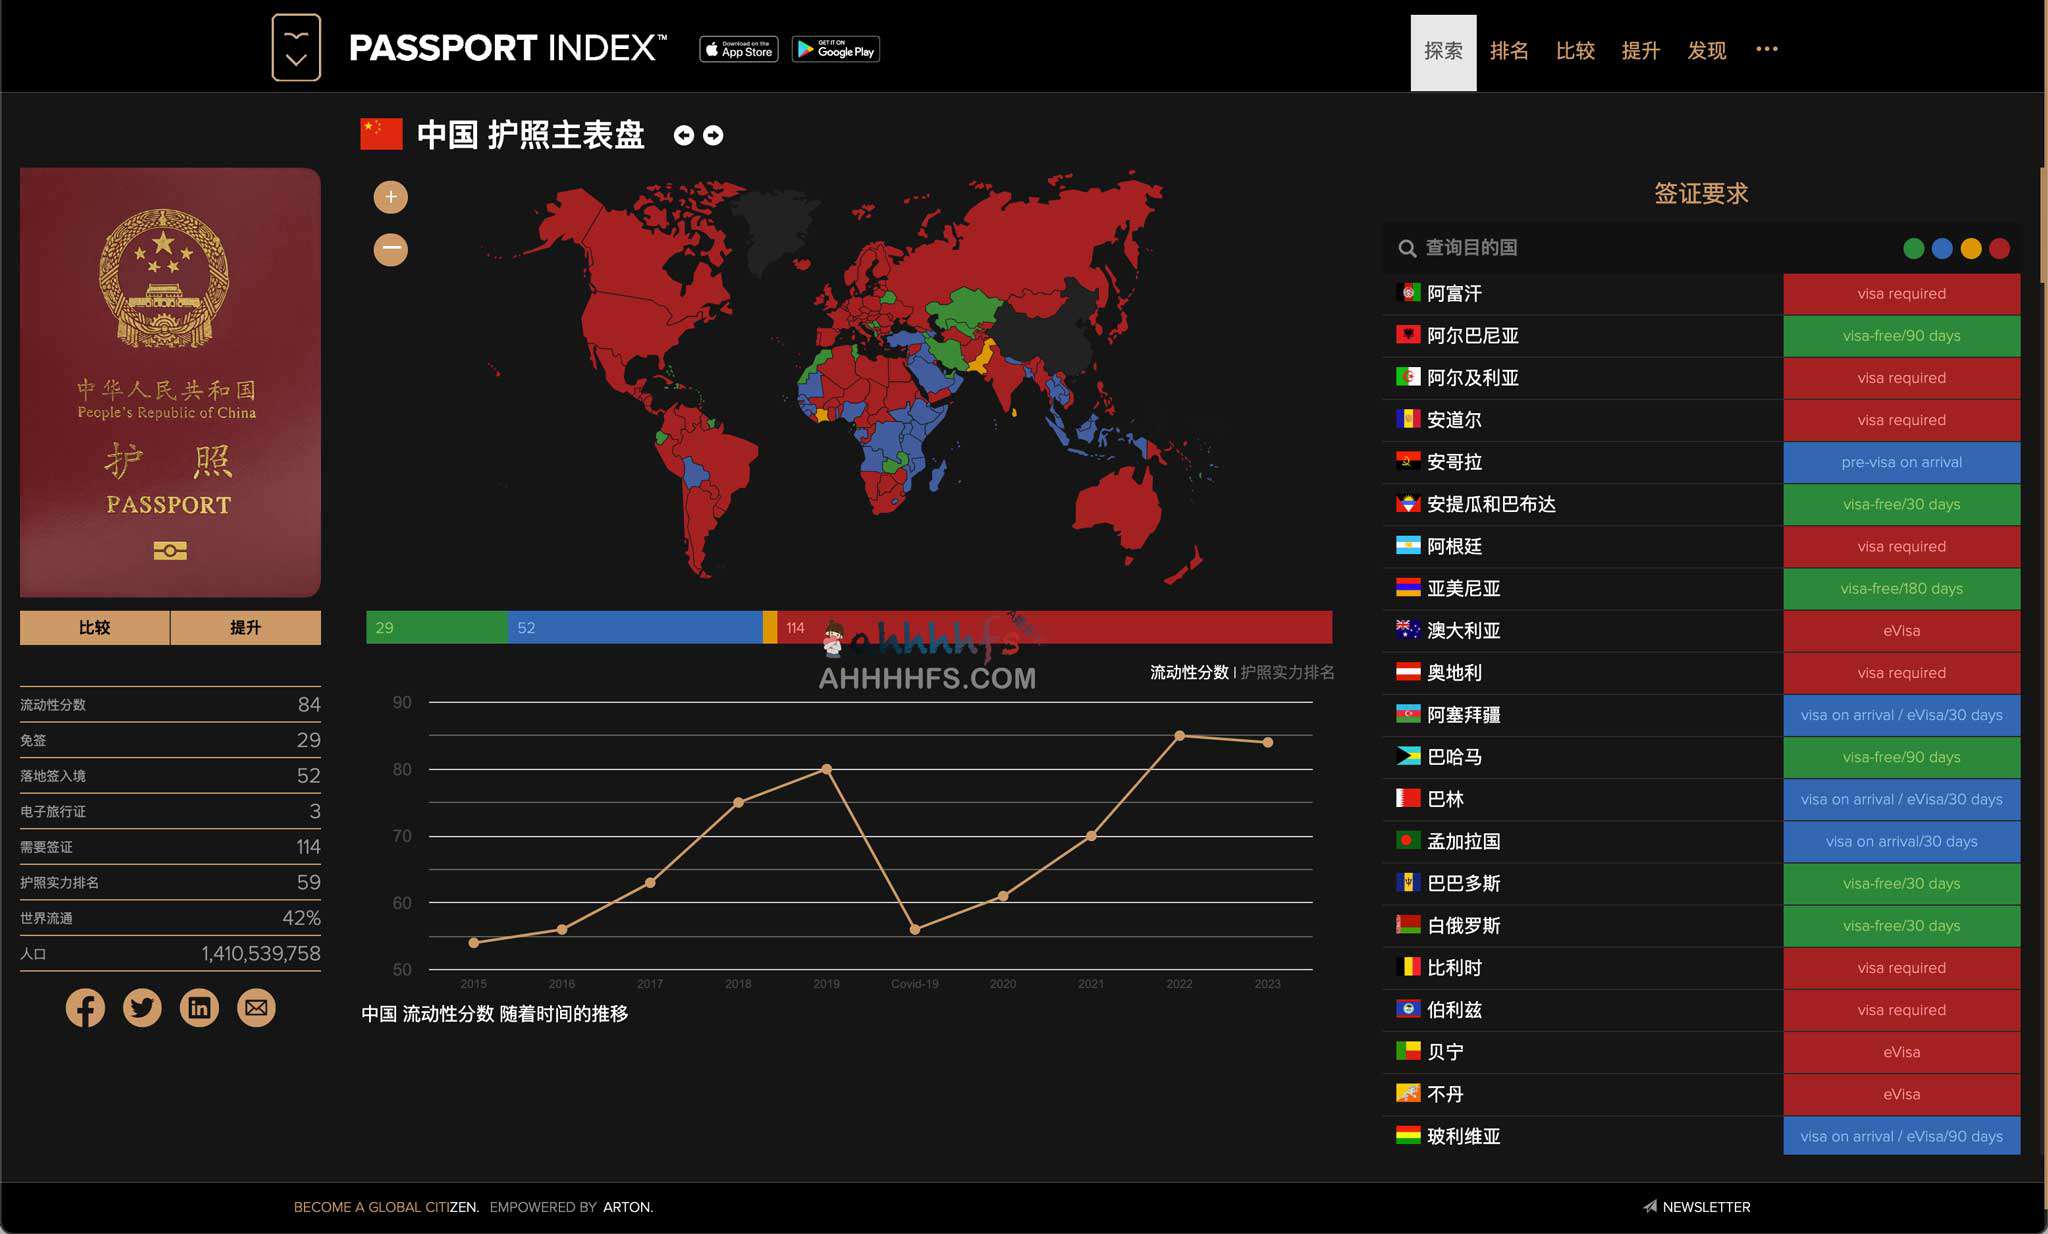Share on Facebook icon
The height and width of the screenshot is (1234, 2048).
click(x=85, y=1007)
